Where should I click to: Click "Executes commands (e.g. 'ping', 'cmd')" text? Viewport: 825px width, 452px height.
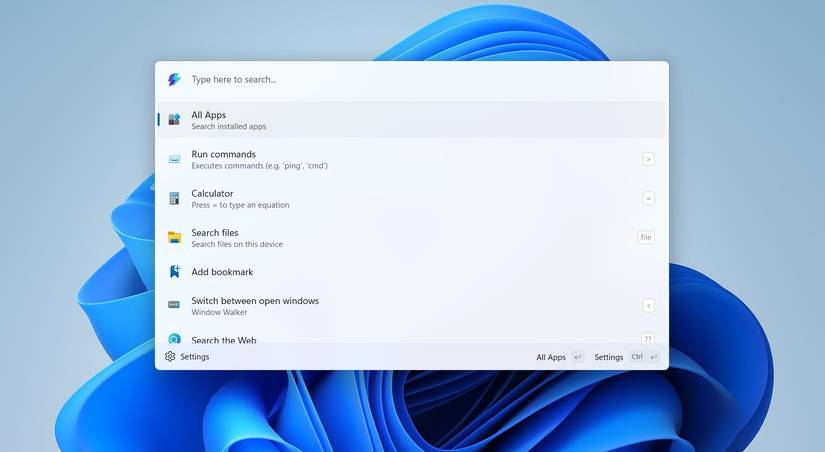(259, 166)
